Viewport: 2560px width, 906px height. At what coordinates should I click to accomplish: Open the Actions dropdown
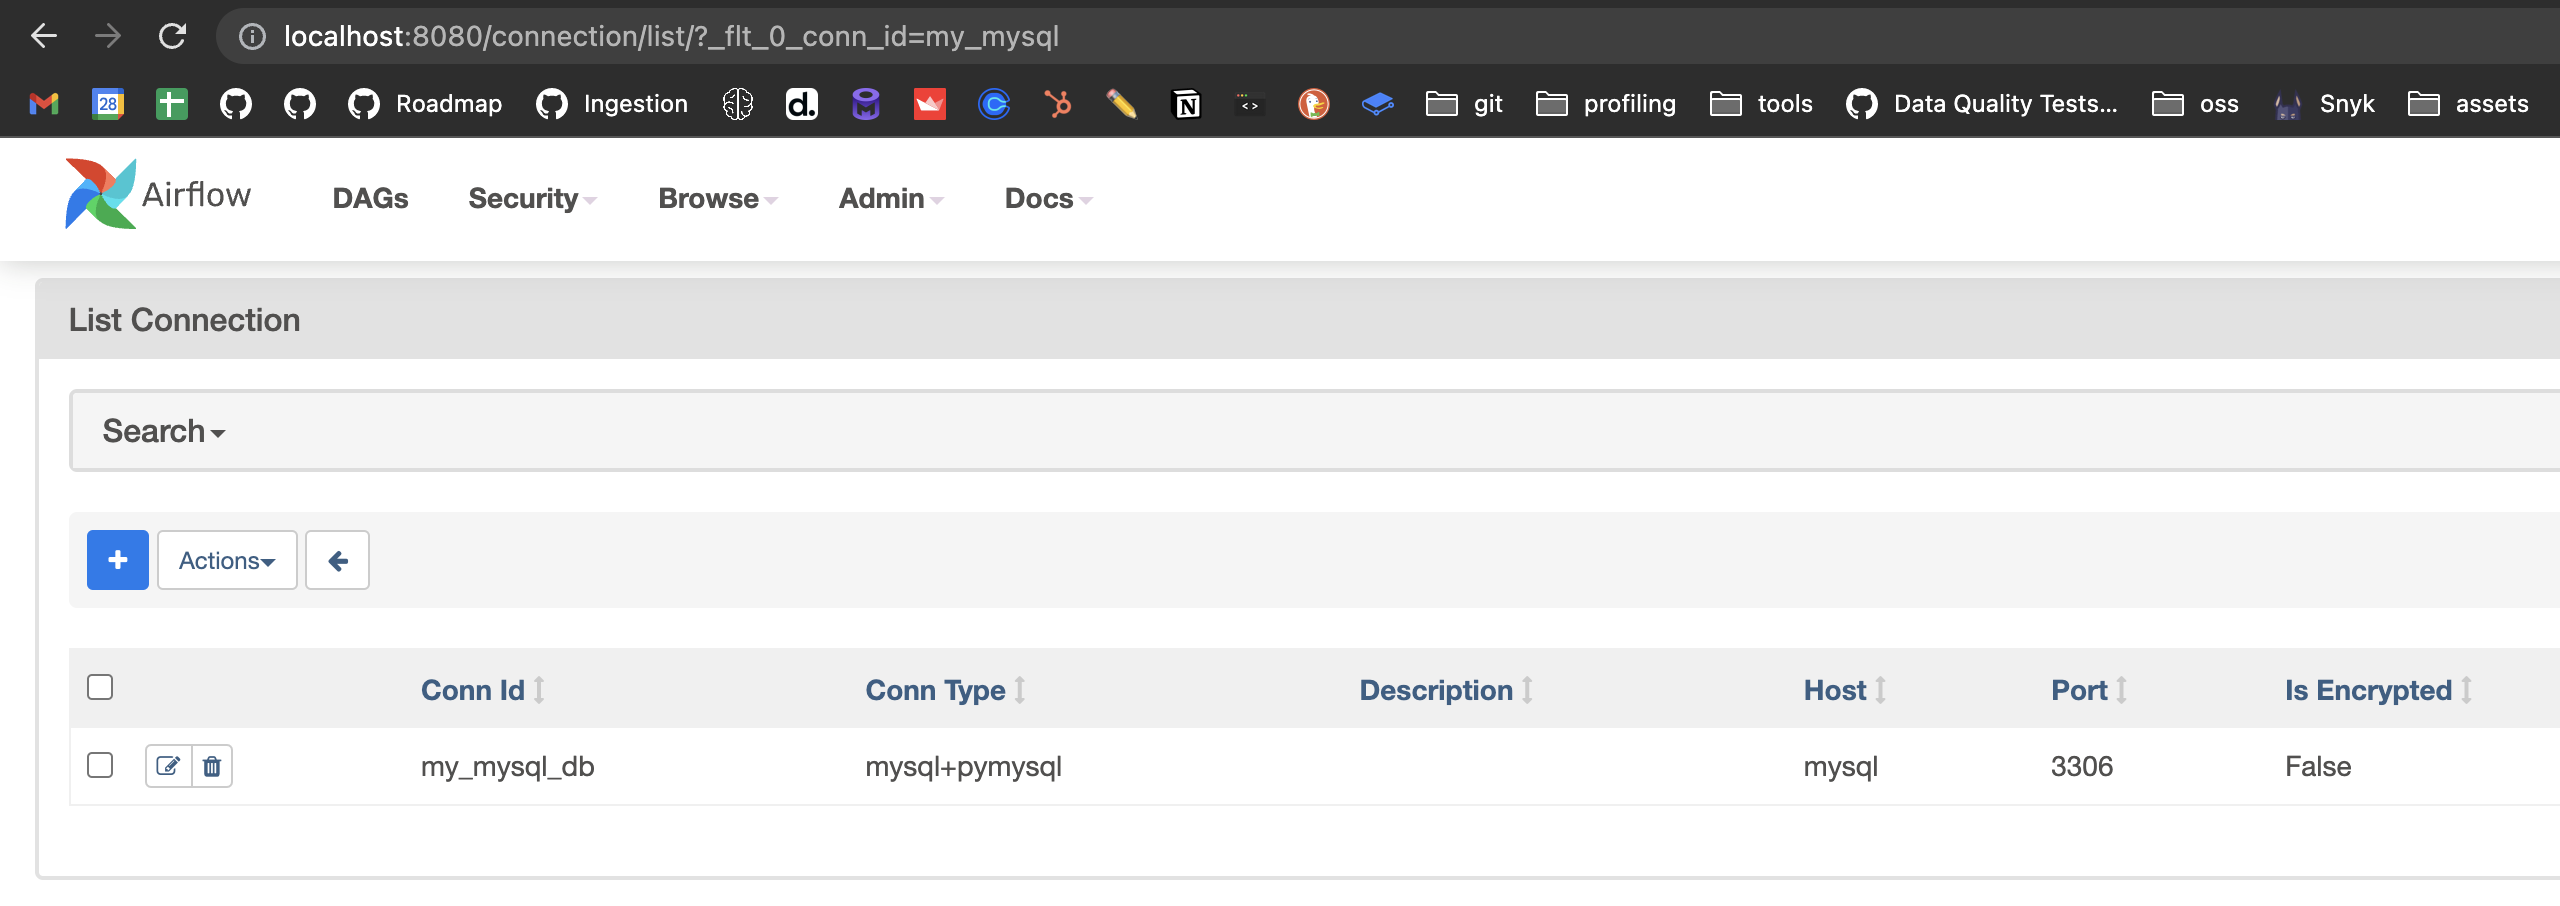pyautogui.click(x=227, y=560)
